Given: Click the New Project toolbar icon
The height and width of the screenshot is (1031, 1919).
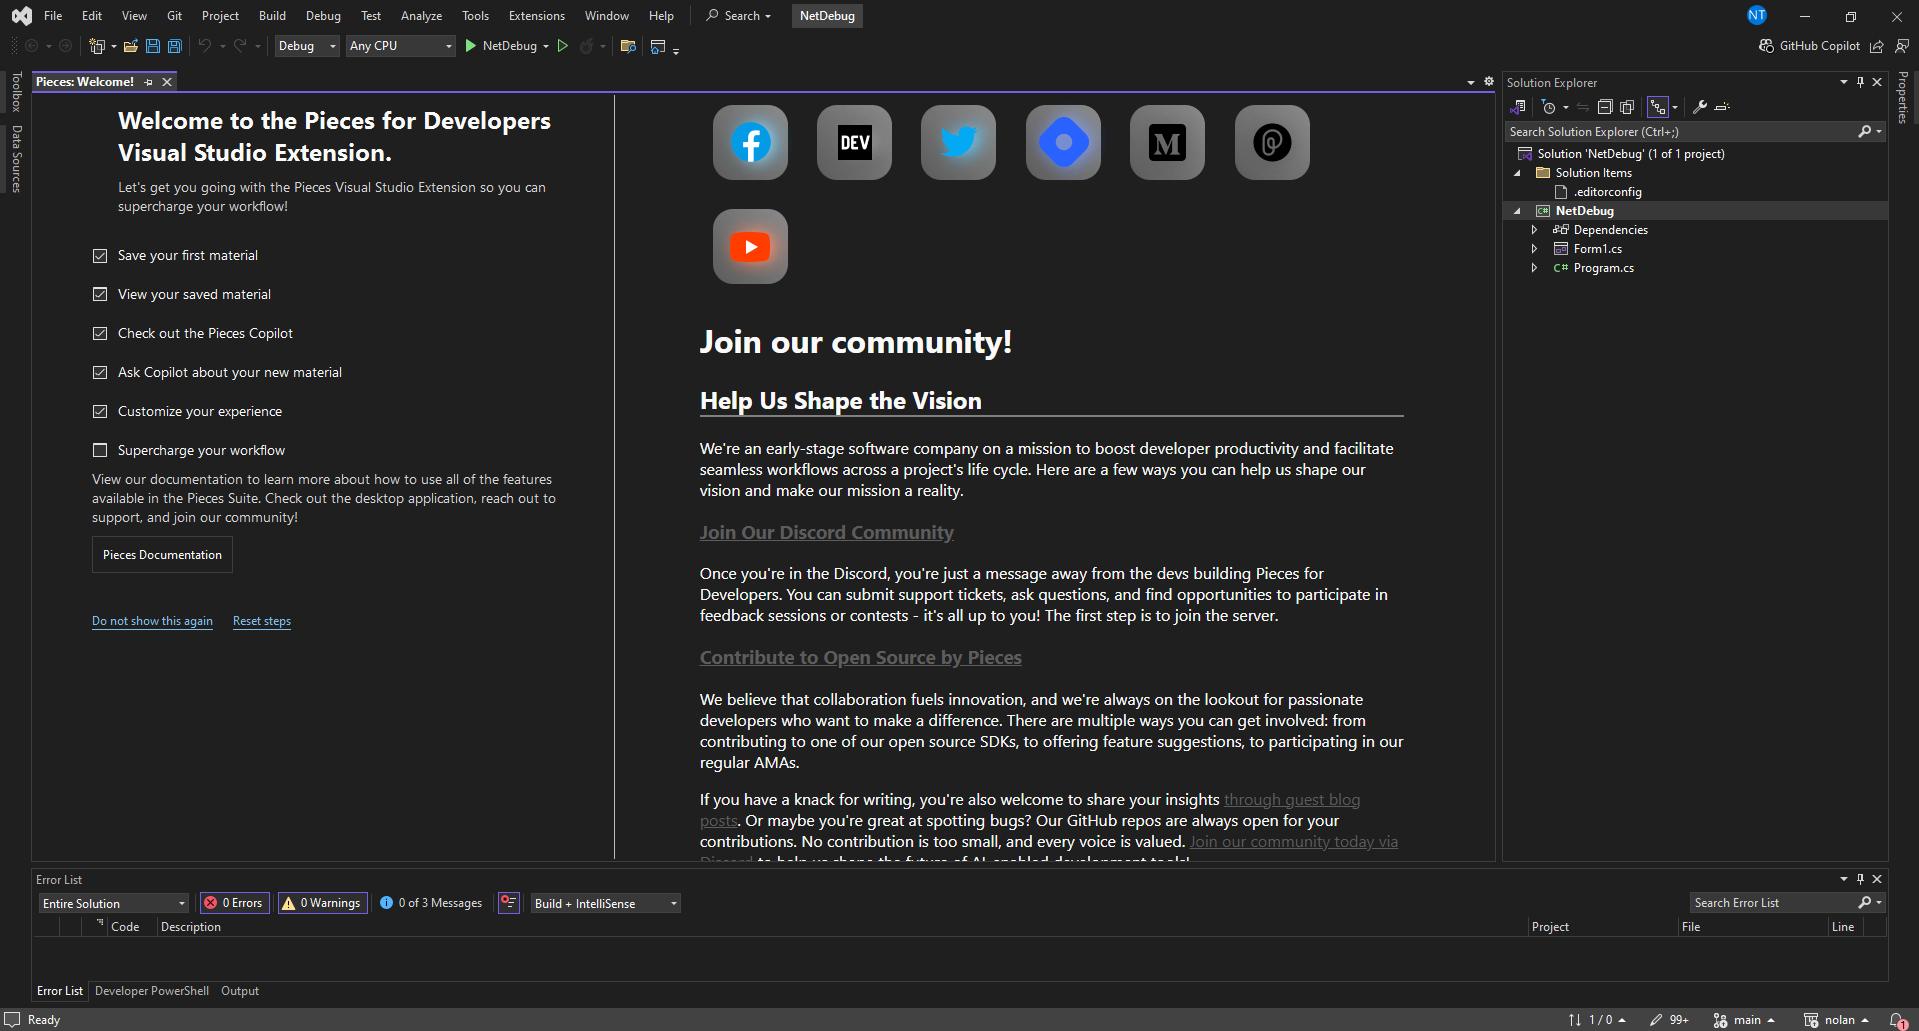Looking at the screenshot, I should coord(97,46).
